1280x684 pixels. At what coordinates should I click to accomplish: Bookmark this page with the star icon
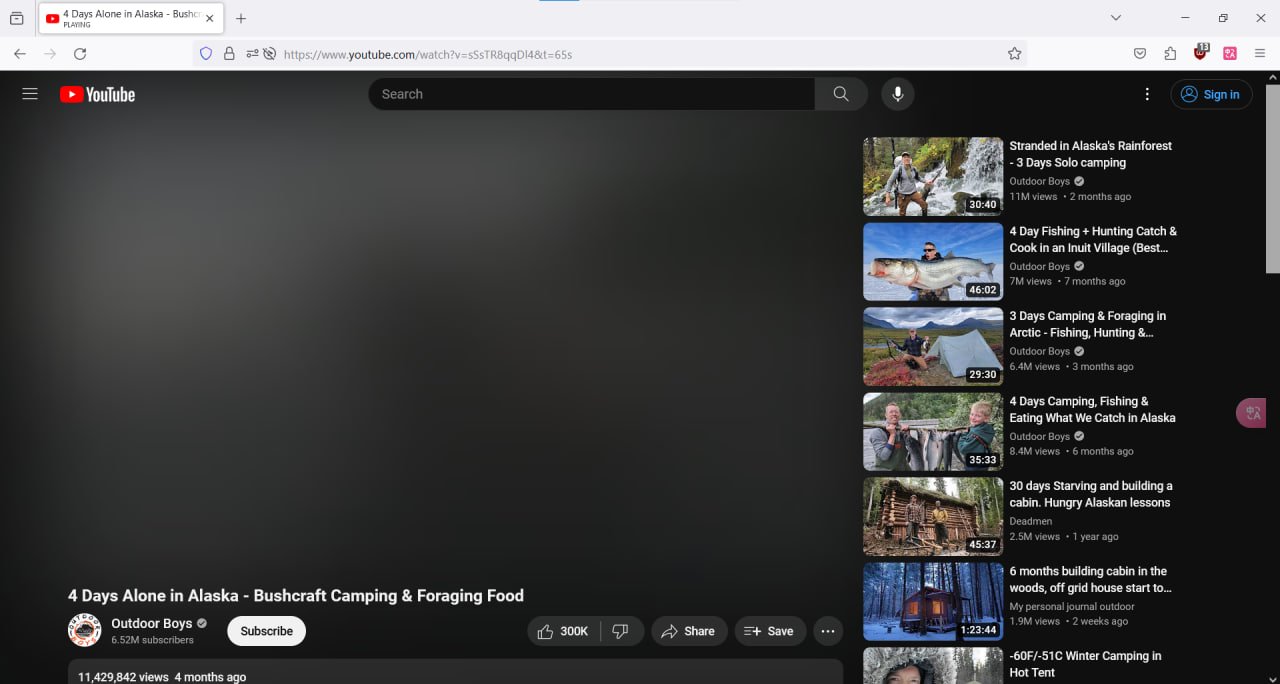[x=1015, y=54]
